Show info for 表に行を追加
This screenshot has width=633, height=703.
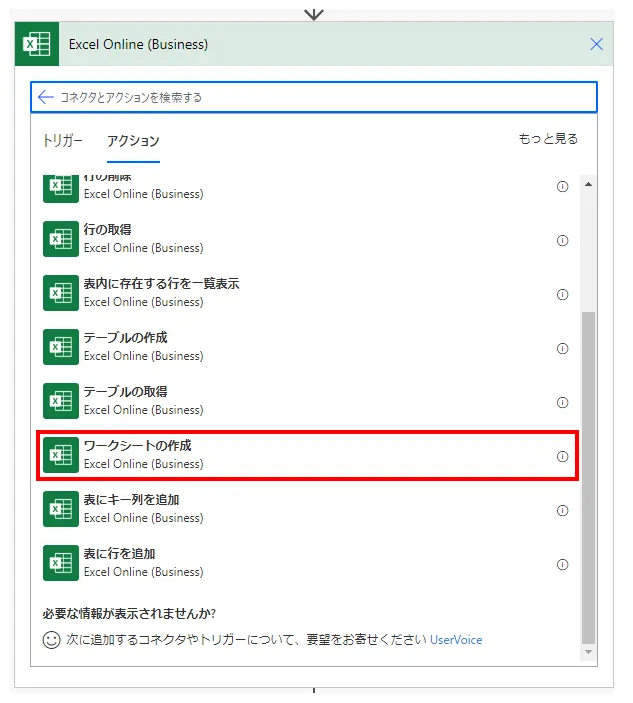562,564
